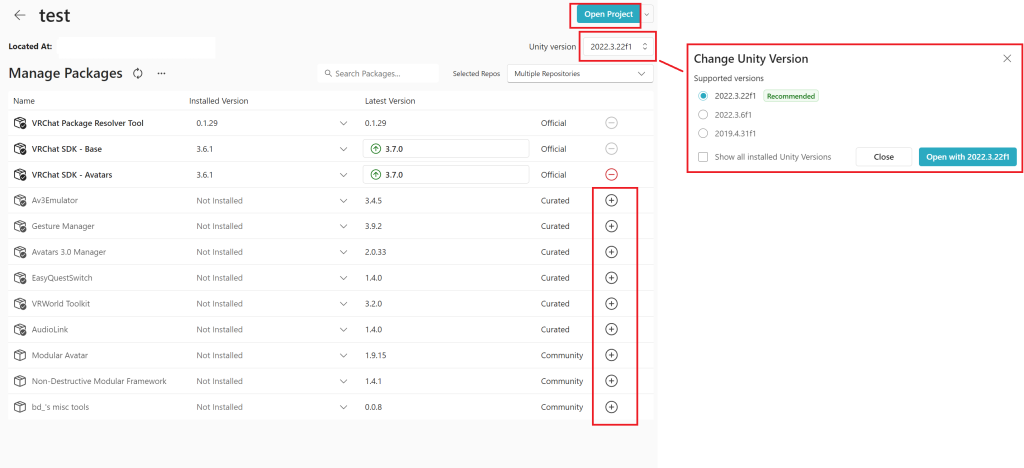
Task: Open the Unity version 2022.3.22f1 selector
Action: [619, 47]
